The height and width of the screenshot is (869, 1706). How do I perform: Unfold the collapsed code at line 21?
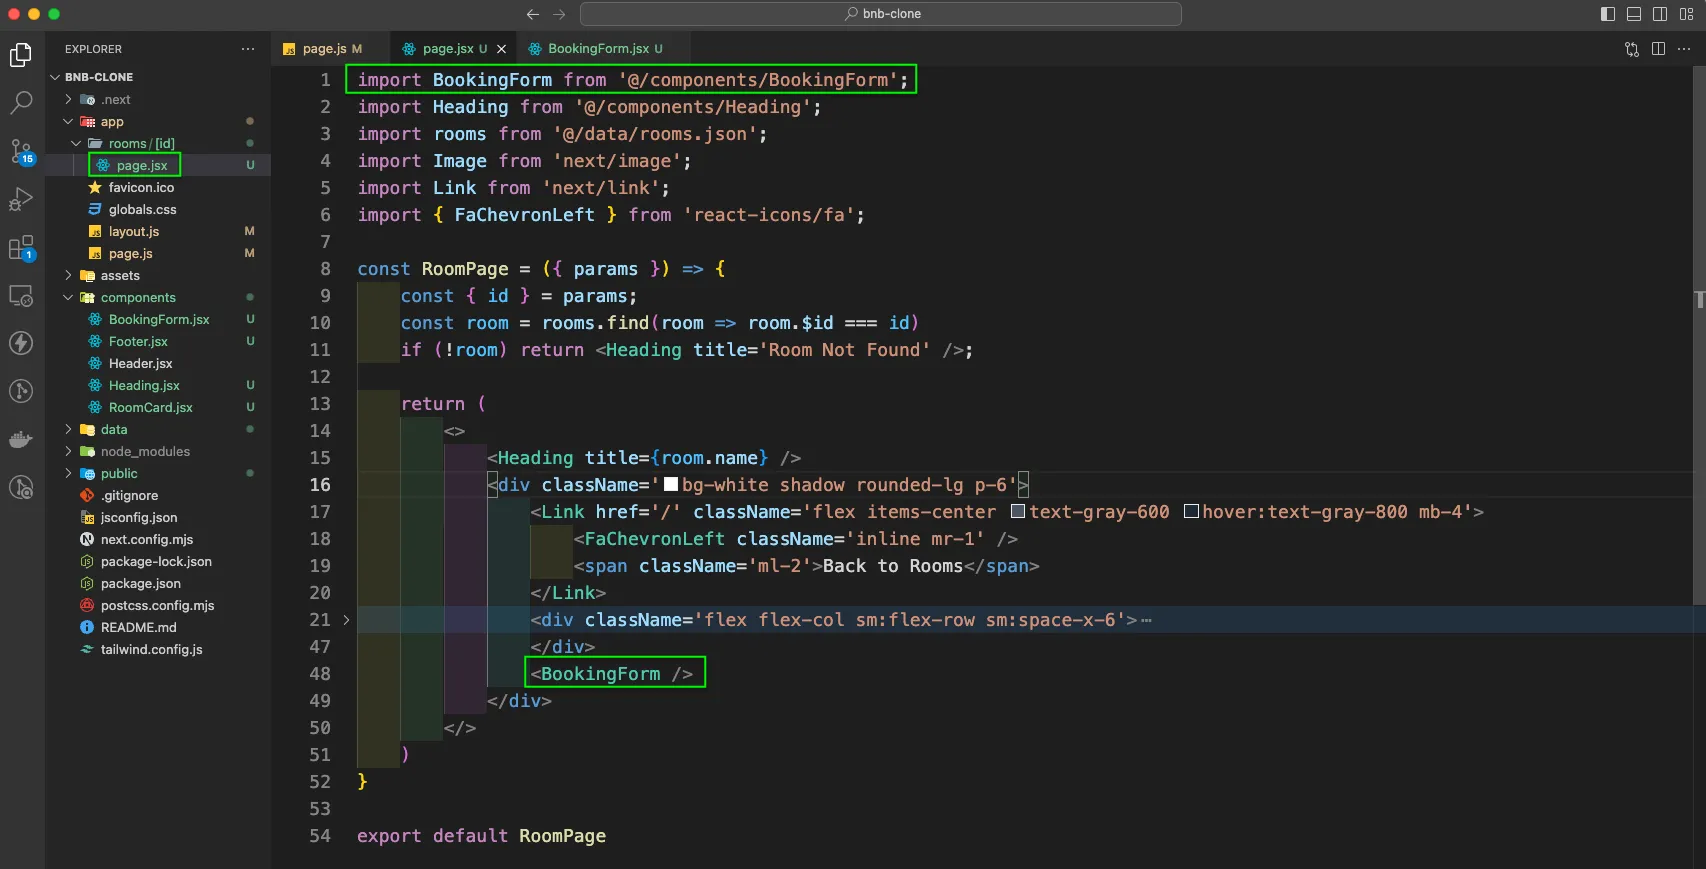[x=346, y=620]
